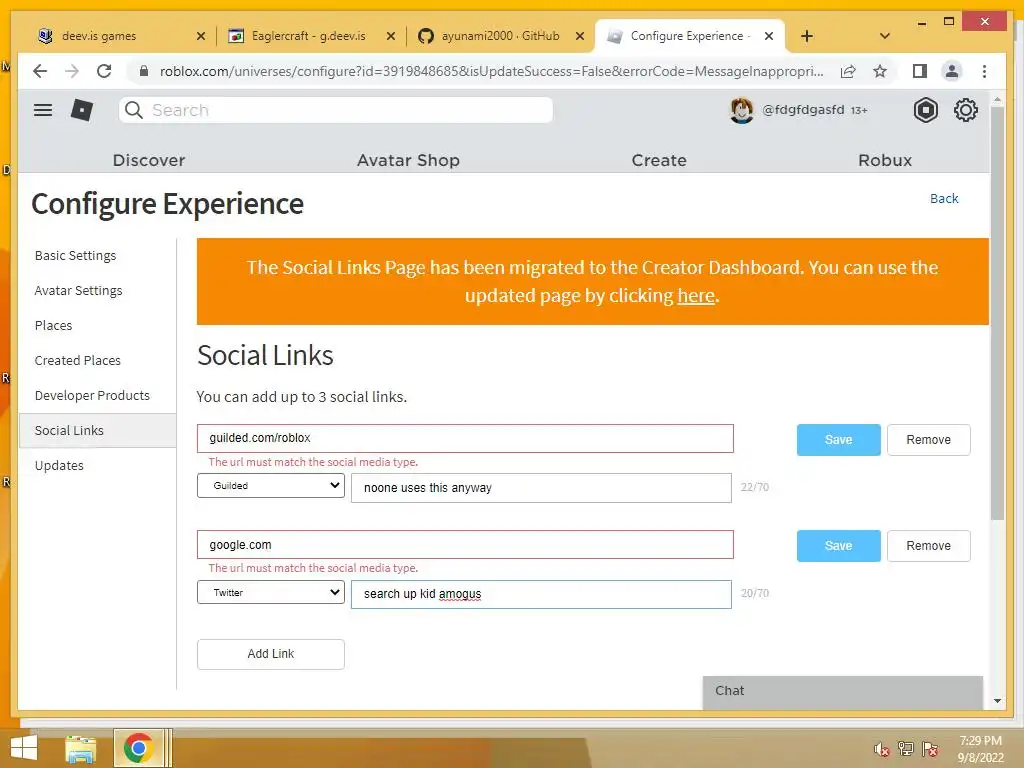Screen dimensions: 1024x768
Task: Toggle the Chrome side panel icon
Action: click(x=920, y=71)
